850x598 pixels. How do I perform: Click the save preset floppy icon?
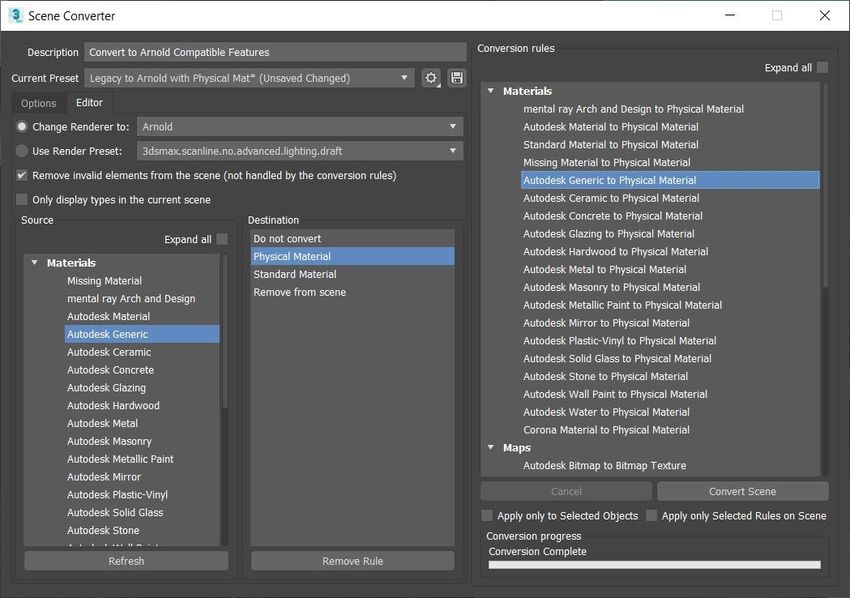click(x=457, y=78)
